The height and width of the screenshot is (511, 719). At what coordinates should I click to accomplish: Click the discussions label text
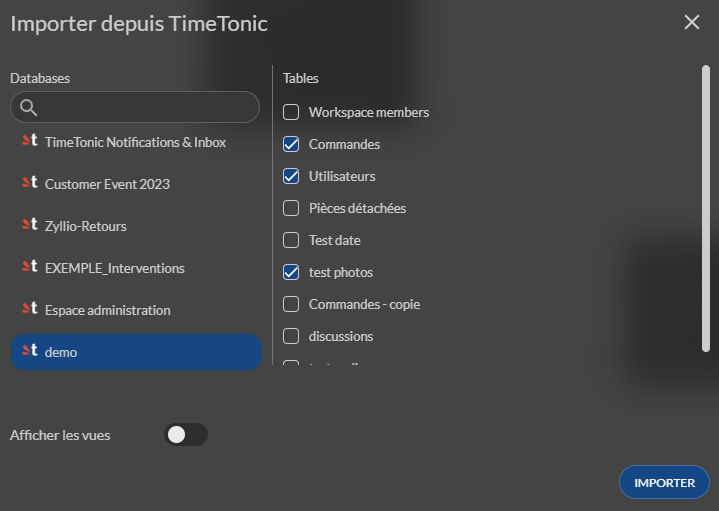tap(341, 336)
